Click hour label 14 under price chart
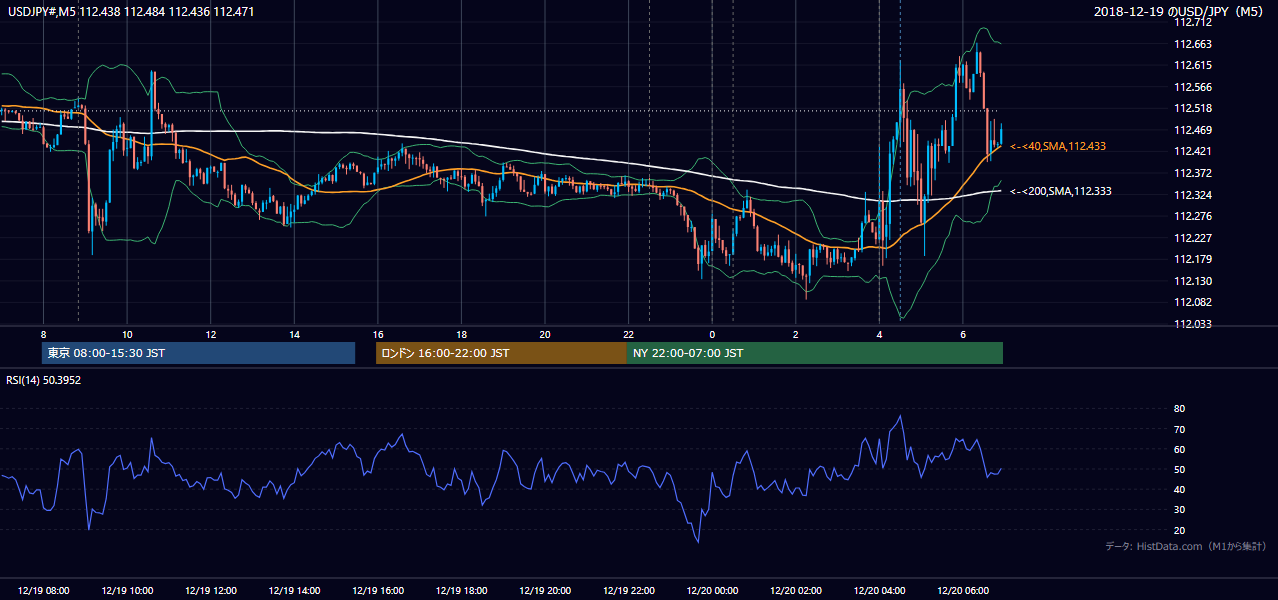This screenshot has height=600, width=1278. pos(294,333)
